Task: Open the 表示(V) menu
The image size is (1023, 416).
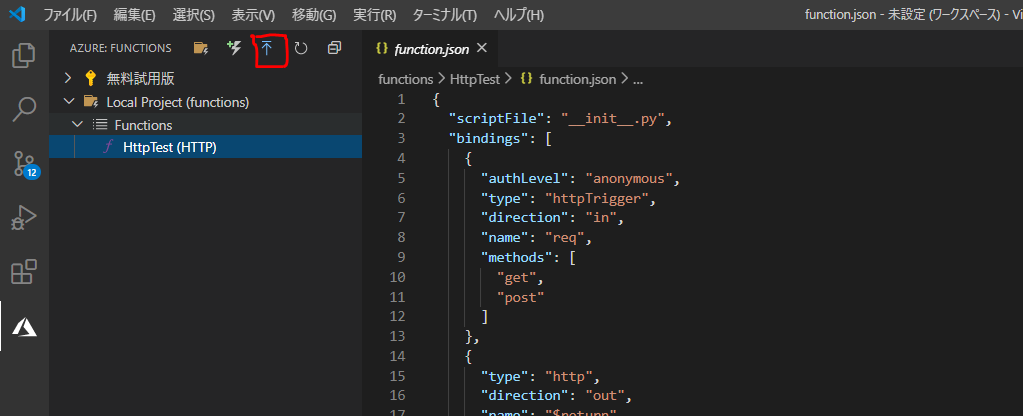Action: [253, 15]
